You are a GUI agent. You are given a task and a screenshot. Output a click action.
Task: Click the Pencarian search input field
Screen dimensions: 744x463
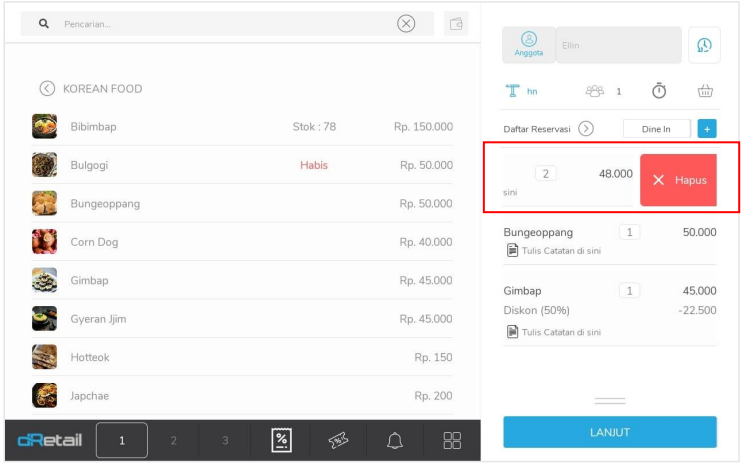pos(220,24)
